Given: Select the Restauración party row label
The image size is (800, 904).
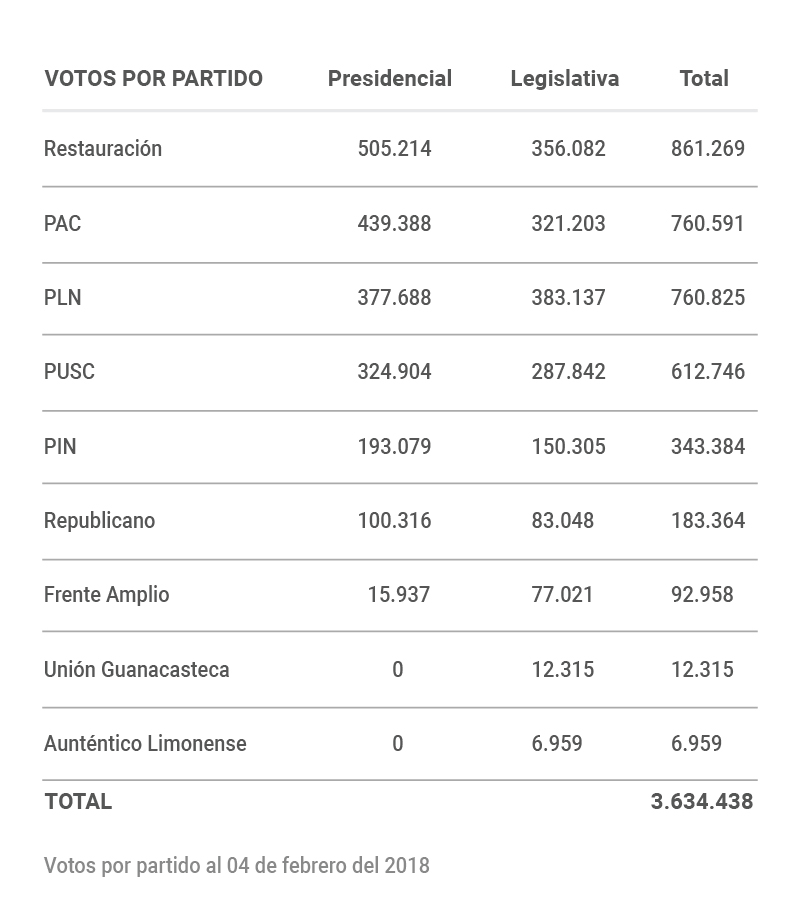Looking at the screenshot, I should point(102,149).
